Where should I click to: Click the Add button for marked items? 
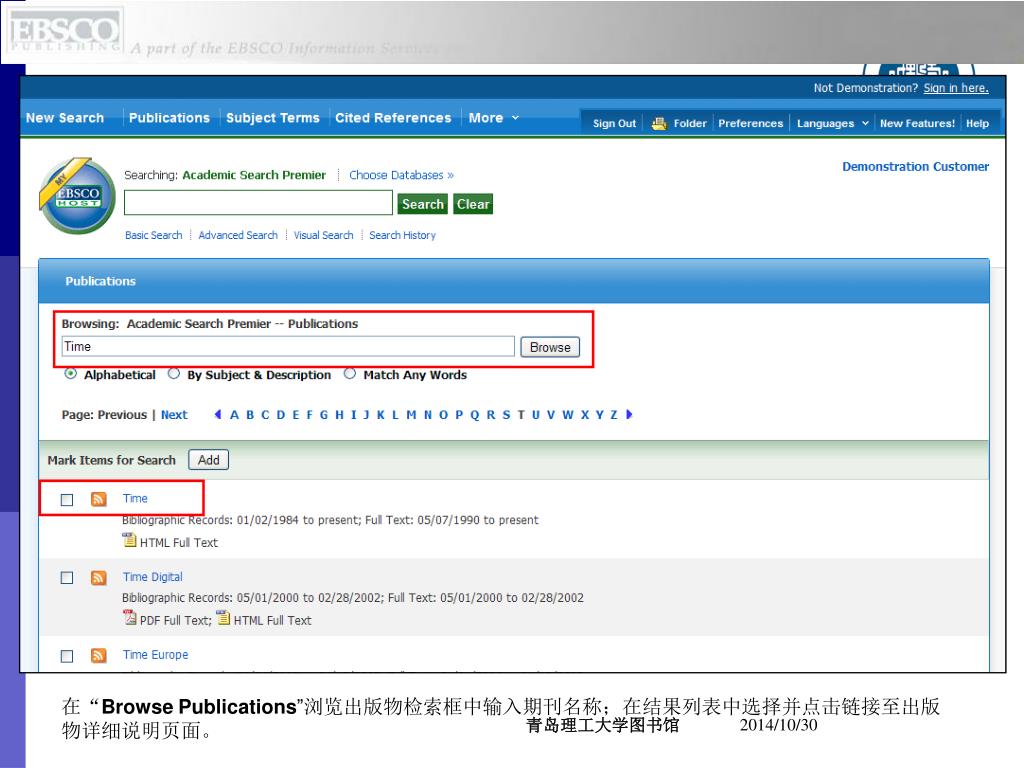coord(208,460)
